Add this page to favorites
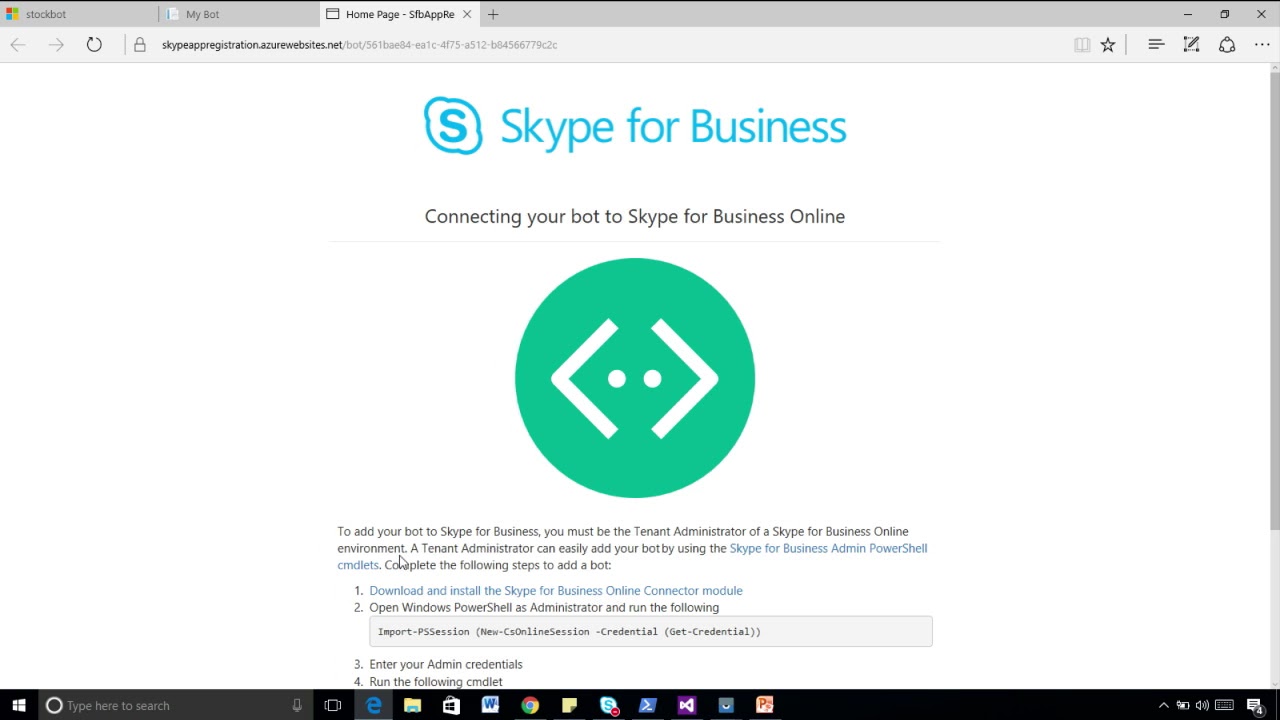The width and height of the screenshot is (1280, 720). pyautogui.click(x=1108, y=45)
